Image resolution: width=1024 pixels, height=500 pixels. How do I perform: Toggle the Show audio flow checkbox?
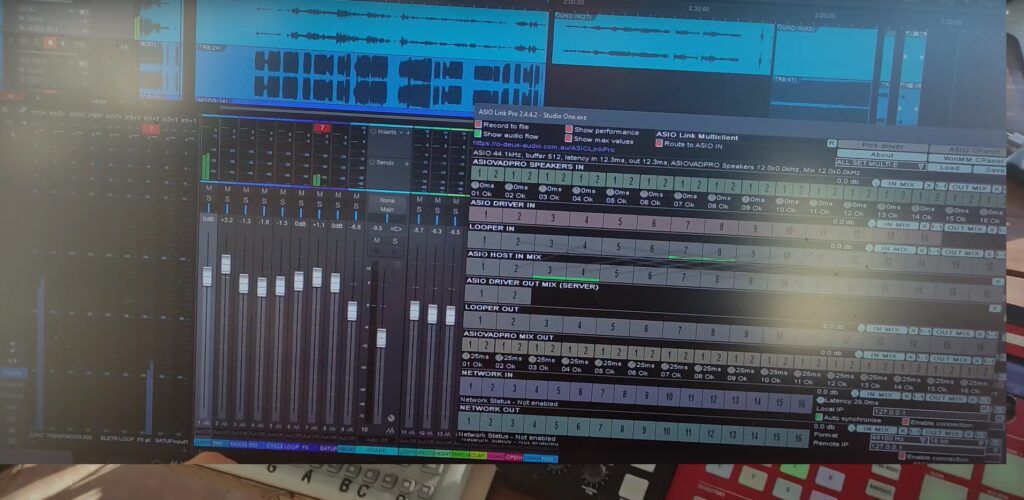[478, 134]
